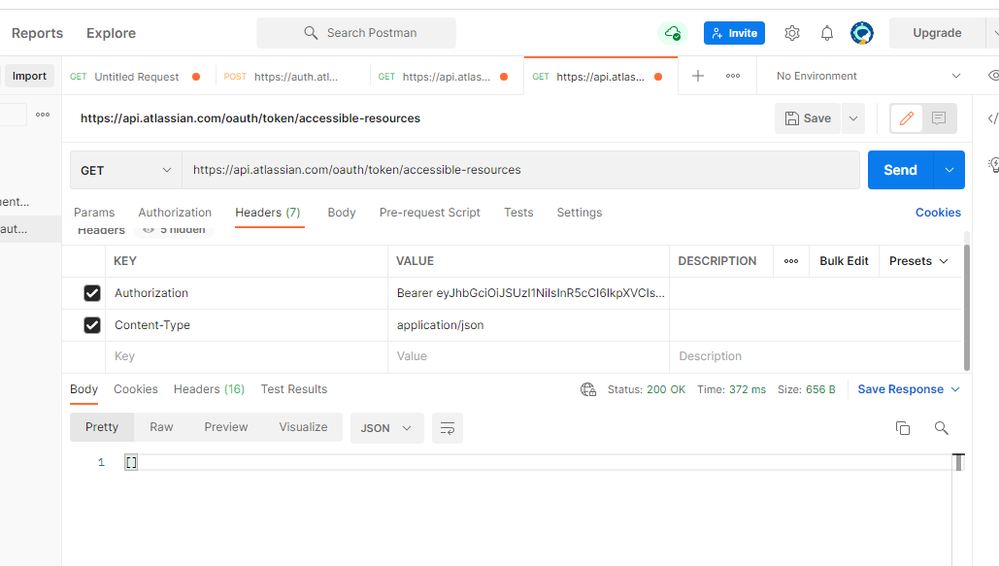Click the network globe-lock icon near Status

[588, 389]
